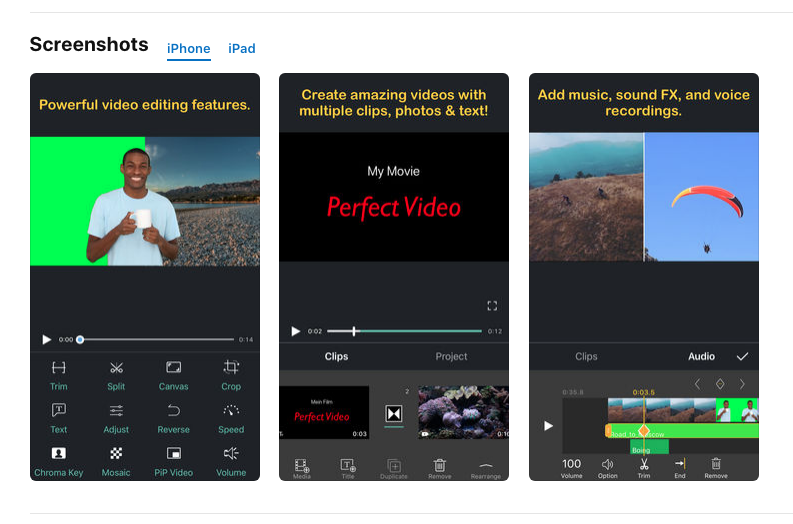Go to previous keyframe chevron
This screenshot has width=793, height=524.
coord(697,384)
